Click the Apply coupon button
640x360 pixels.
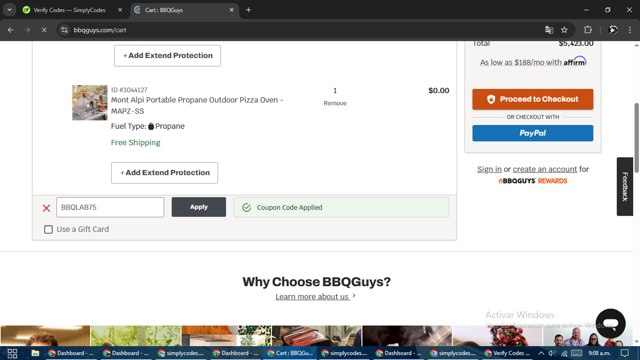(198, 207)
